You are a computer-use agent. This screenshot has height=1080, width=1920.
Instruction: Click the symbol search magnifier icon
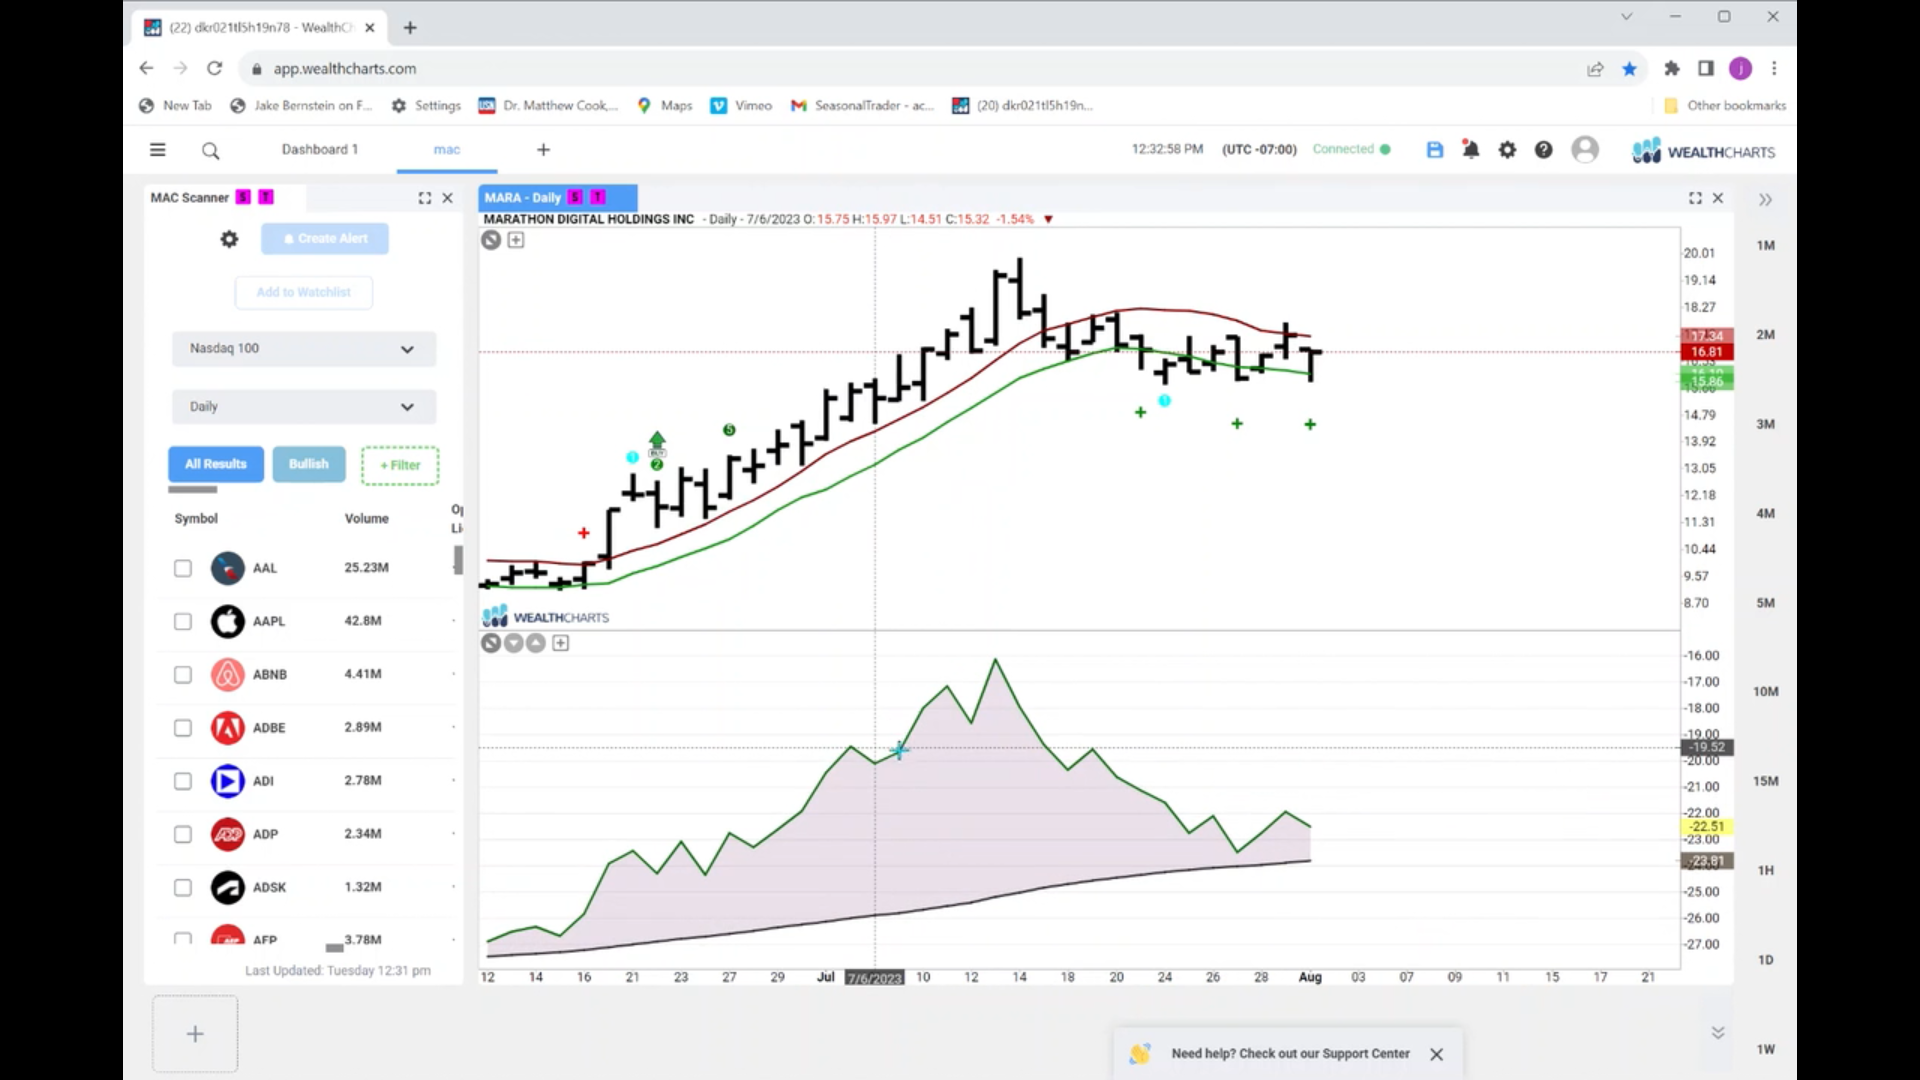click(210, 151)
